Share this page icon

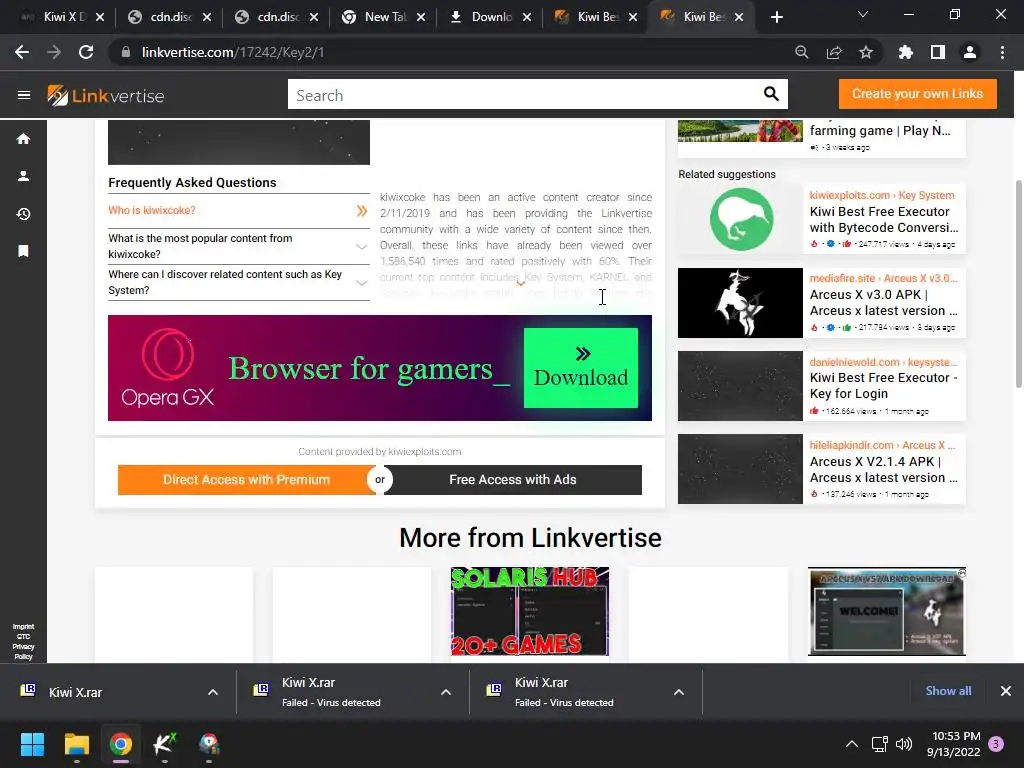[x=834, y=52]
